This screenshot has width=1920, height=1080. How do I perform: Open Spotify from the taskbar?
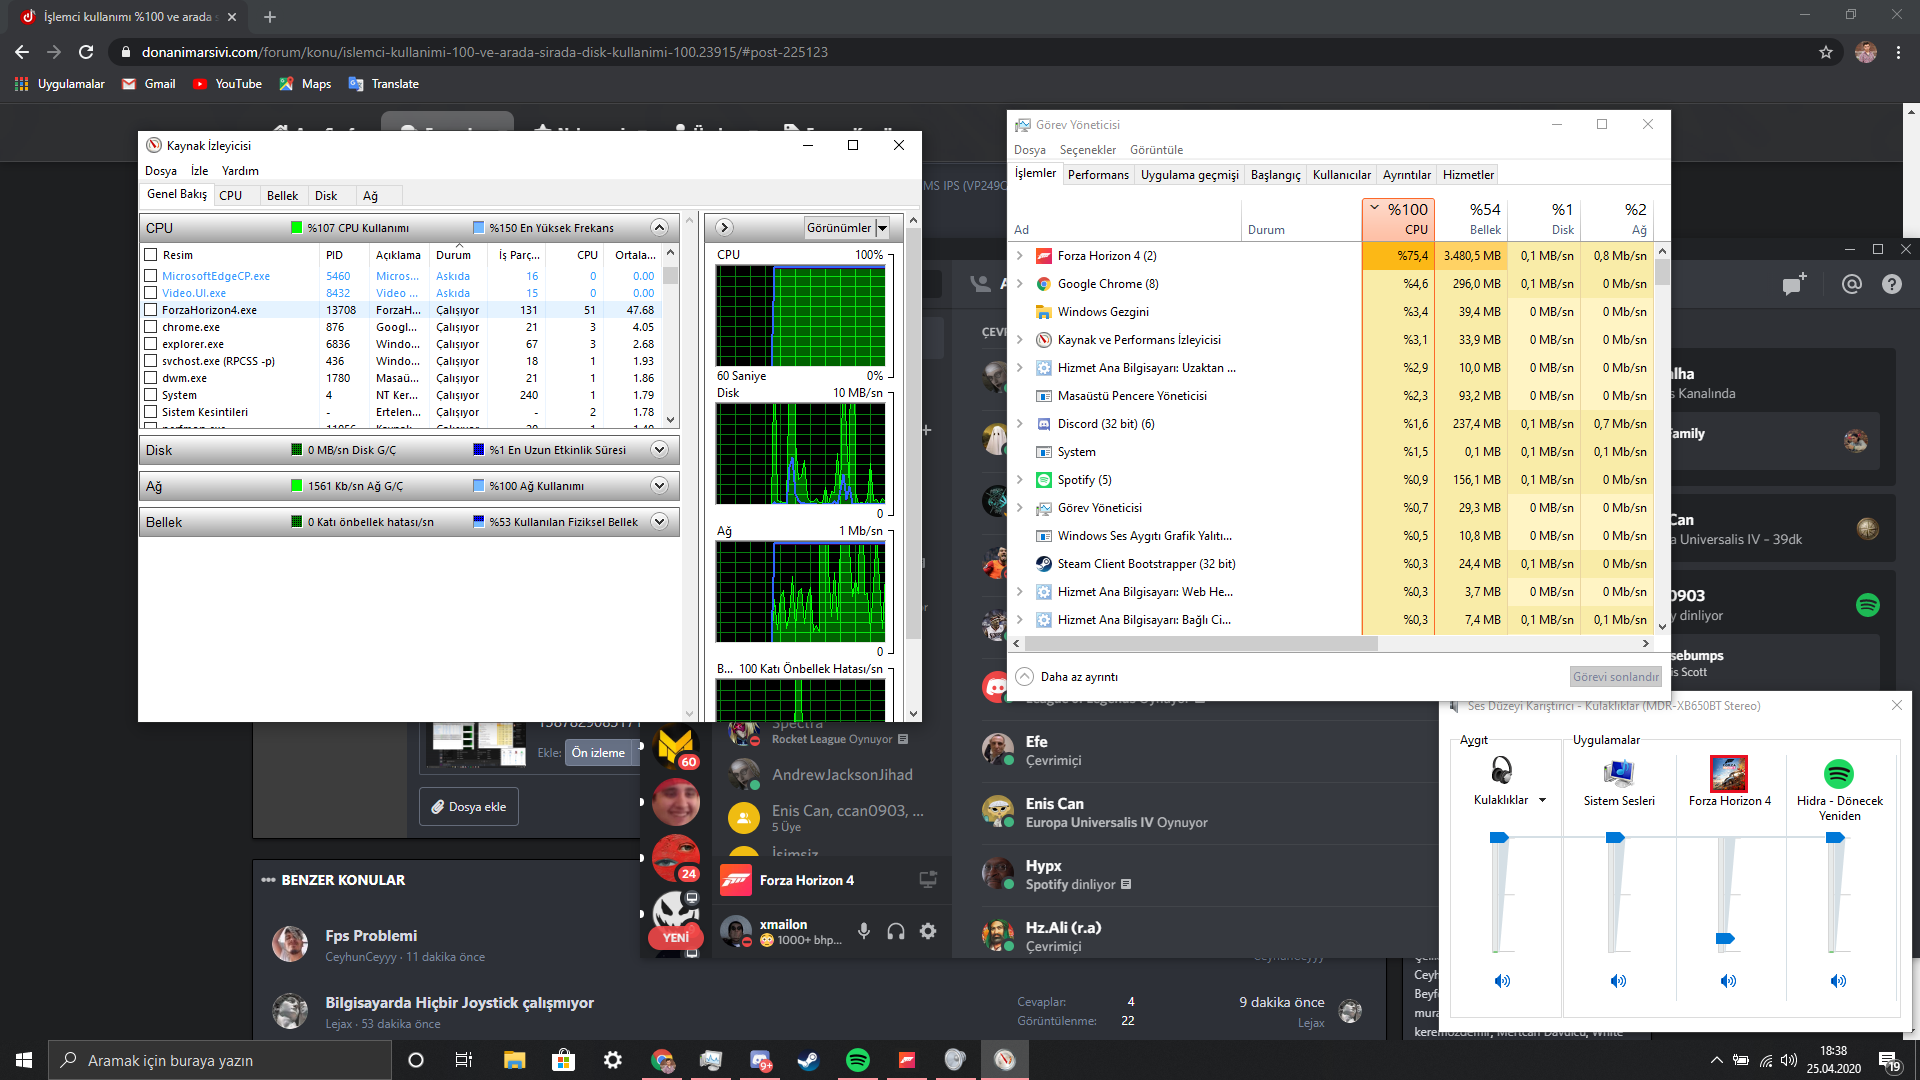[858, 1060]
